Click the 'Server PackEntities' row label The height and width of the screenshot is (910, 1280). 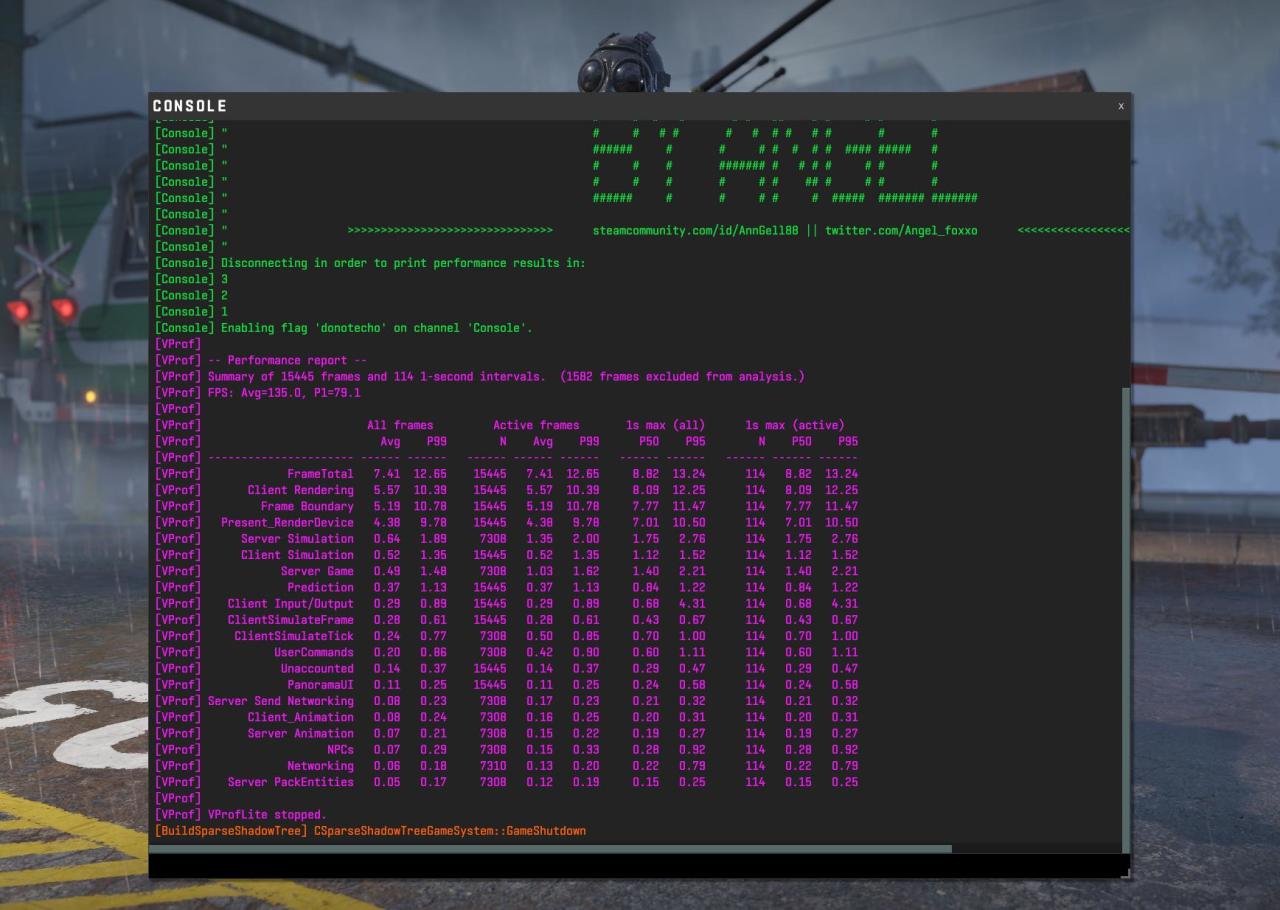291,782
